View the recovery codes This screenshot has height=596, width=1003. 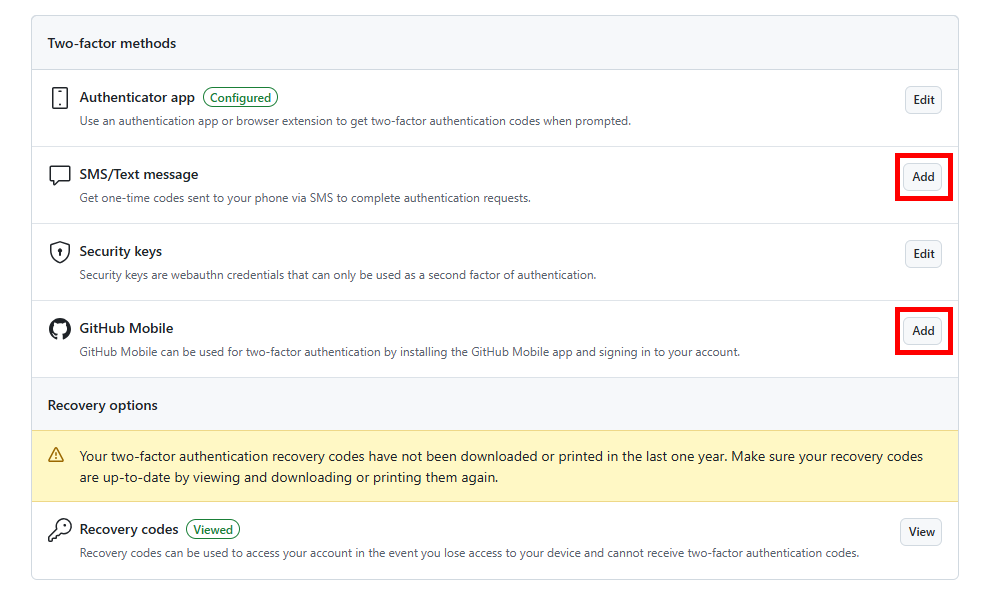pyautogui.click(x=921, y=532)
